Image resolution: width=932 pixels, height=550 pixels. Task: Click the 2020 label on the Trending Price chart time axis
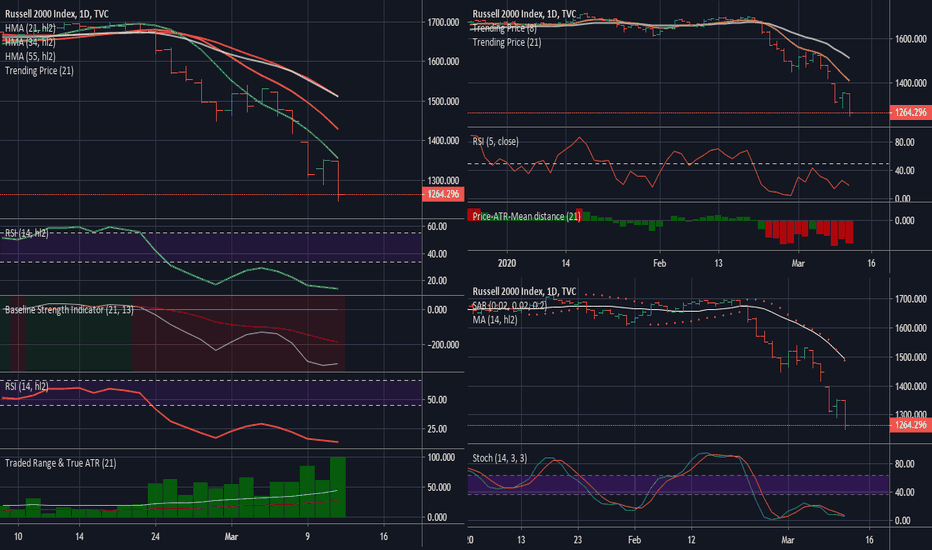point(507,263)
